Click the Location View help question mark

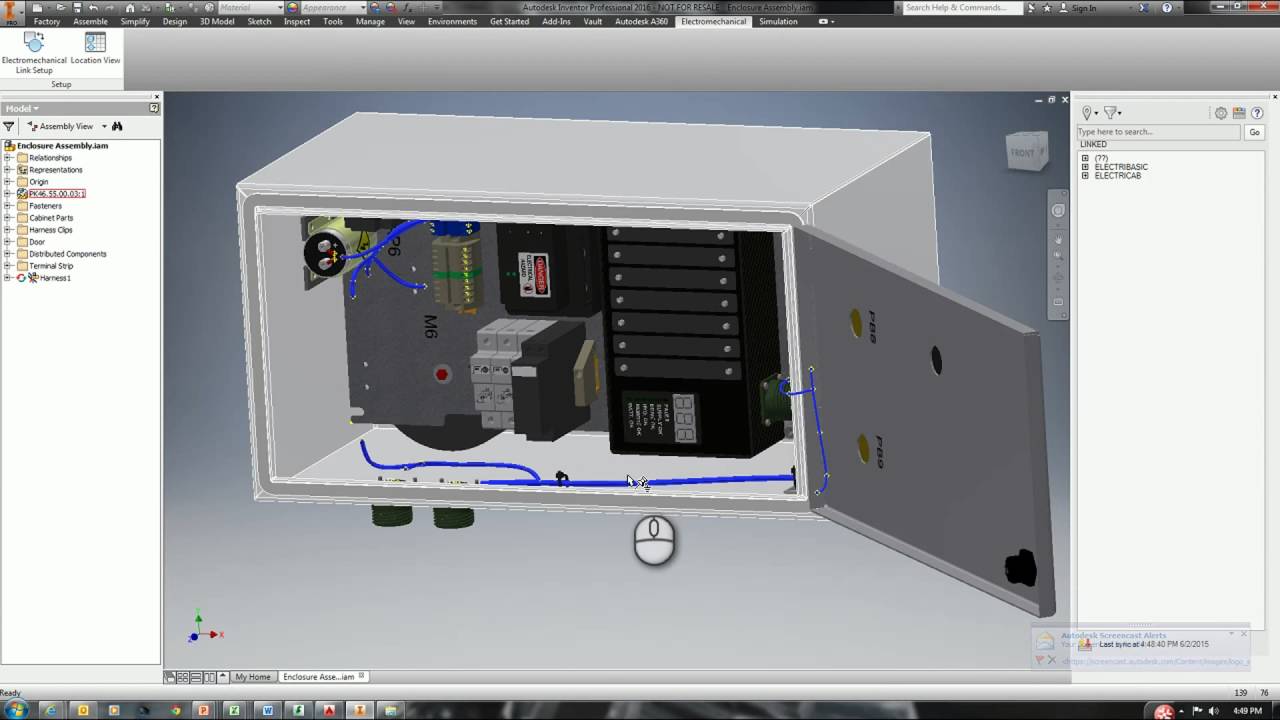tap(1258, 113)
